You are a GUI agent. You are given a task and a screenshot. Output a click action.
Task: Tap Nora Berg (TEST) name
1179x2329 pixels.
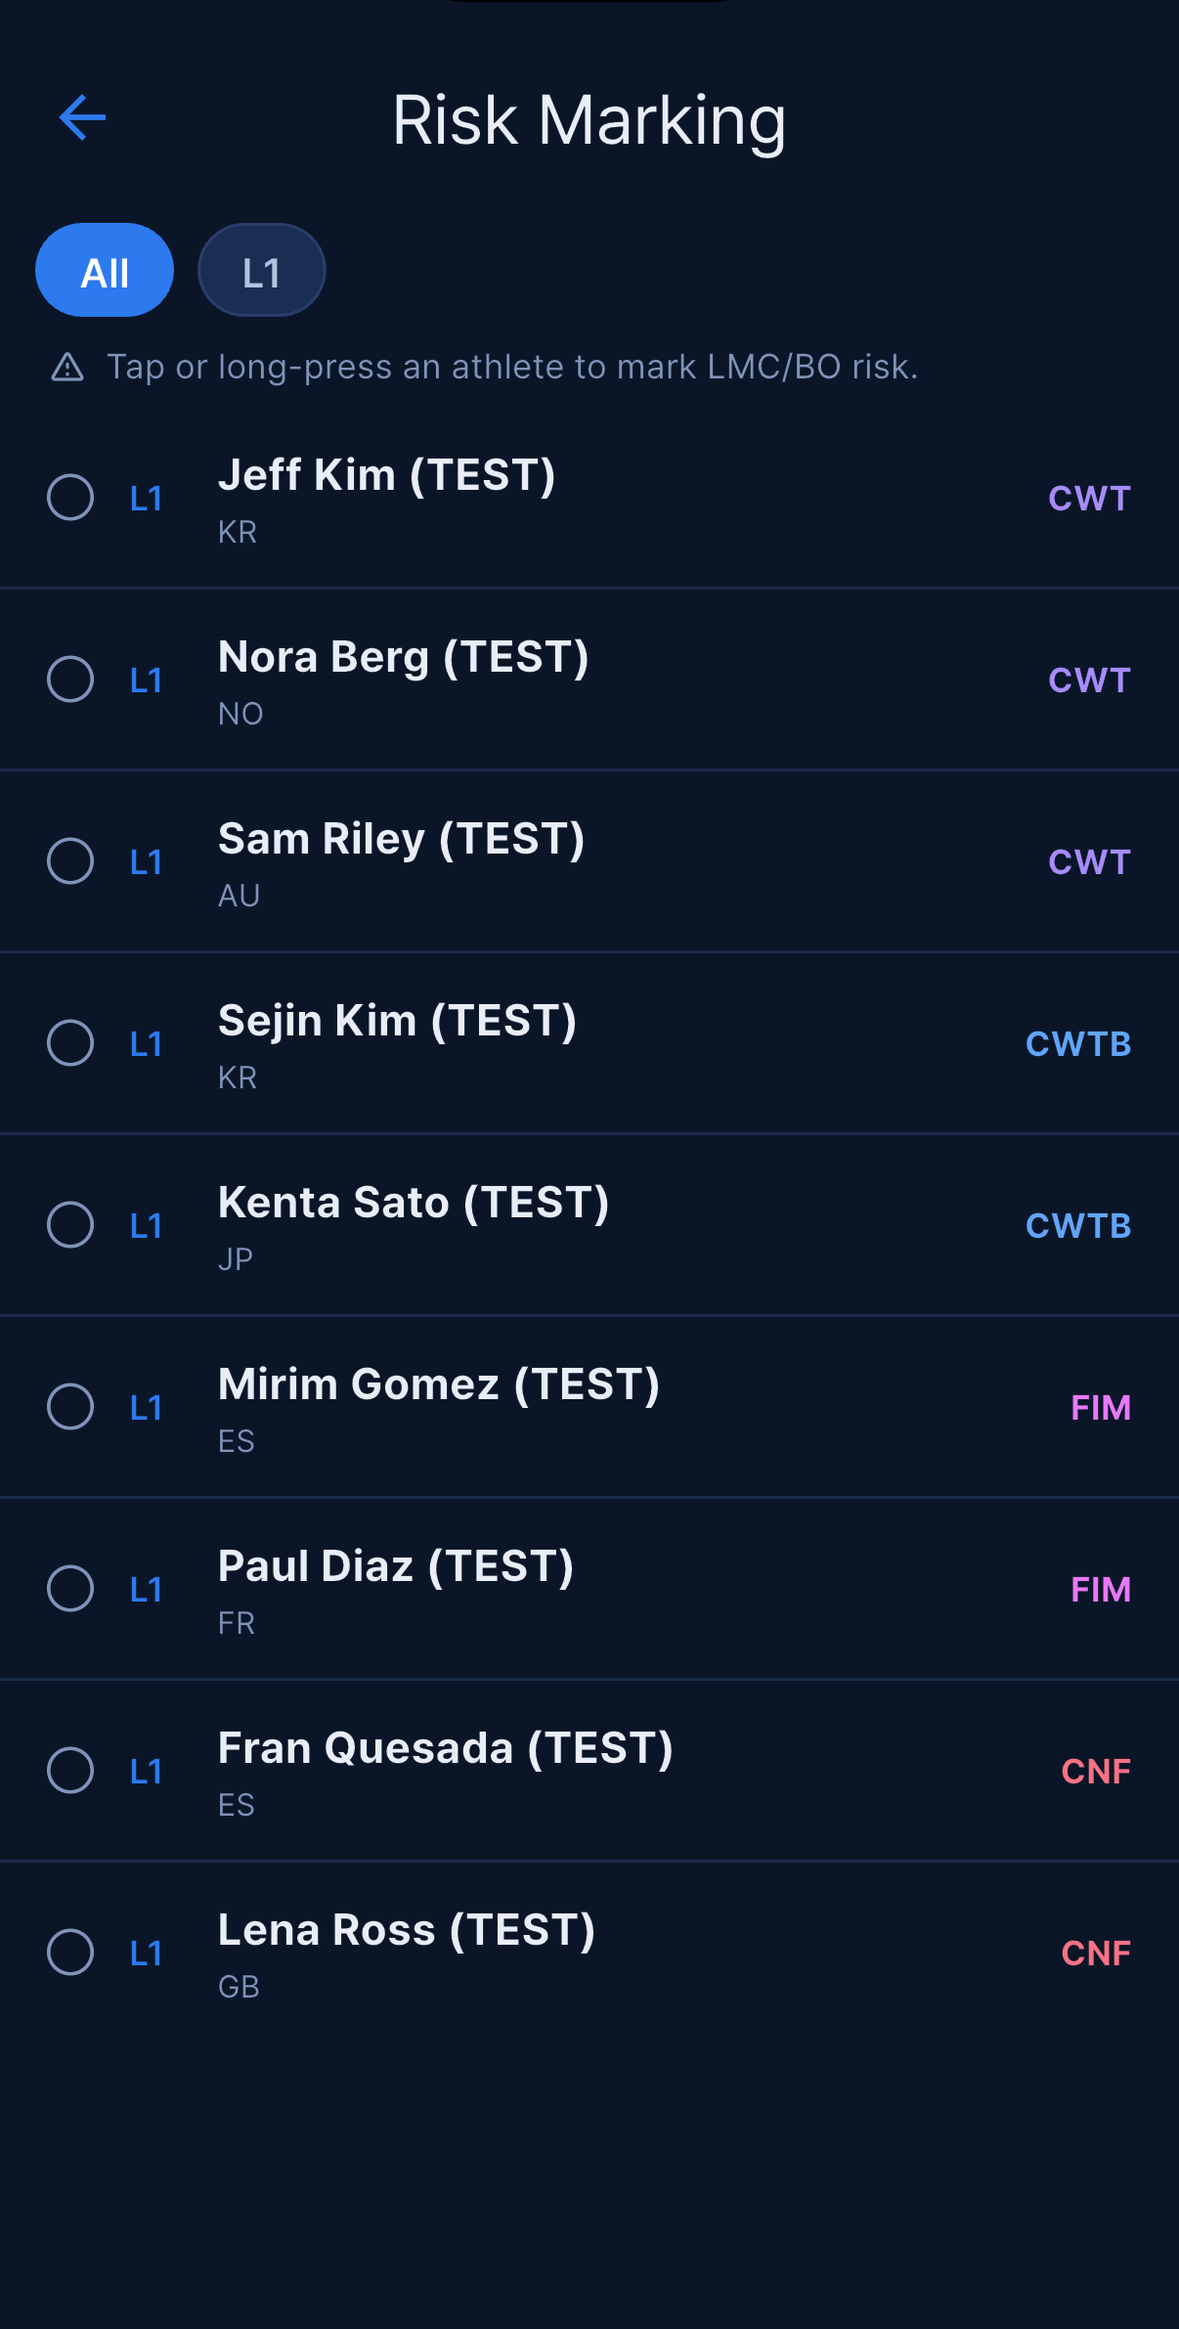(403, 657)
